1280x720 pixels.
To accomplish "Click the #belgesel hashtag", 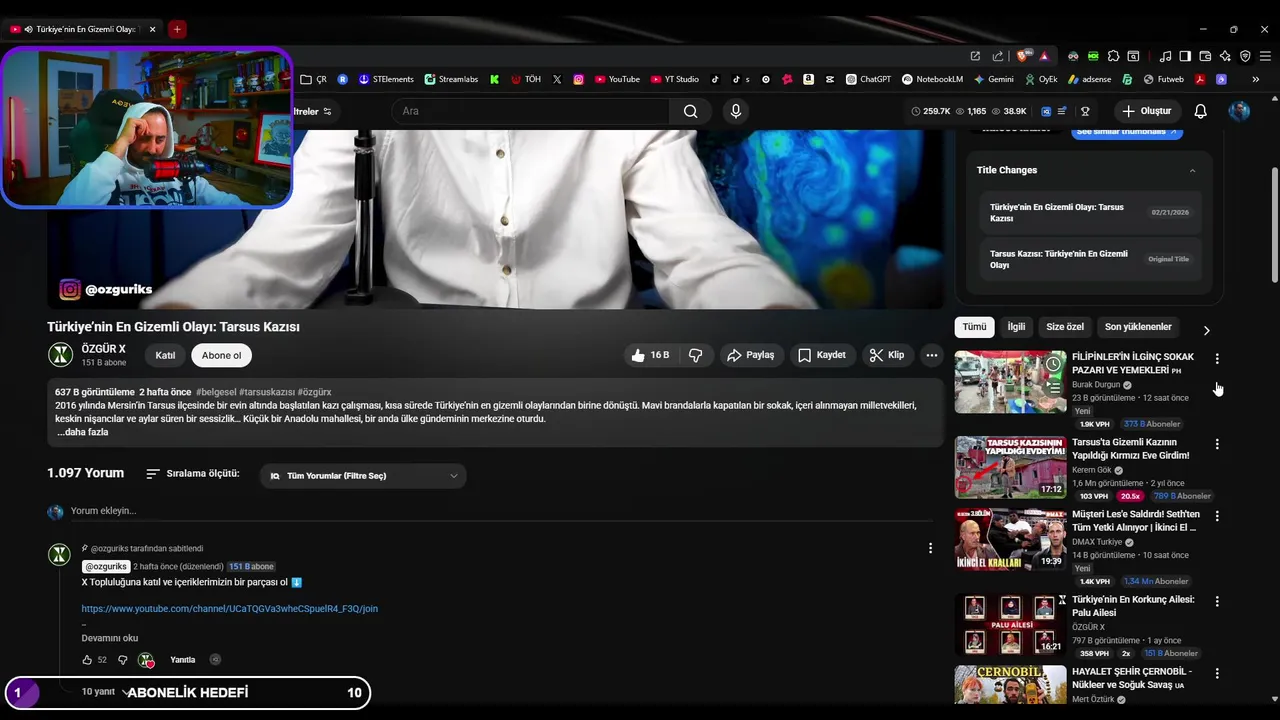I will pos(216,392).
